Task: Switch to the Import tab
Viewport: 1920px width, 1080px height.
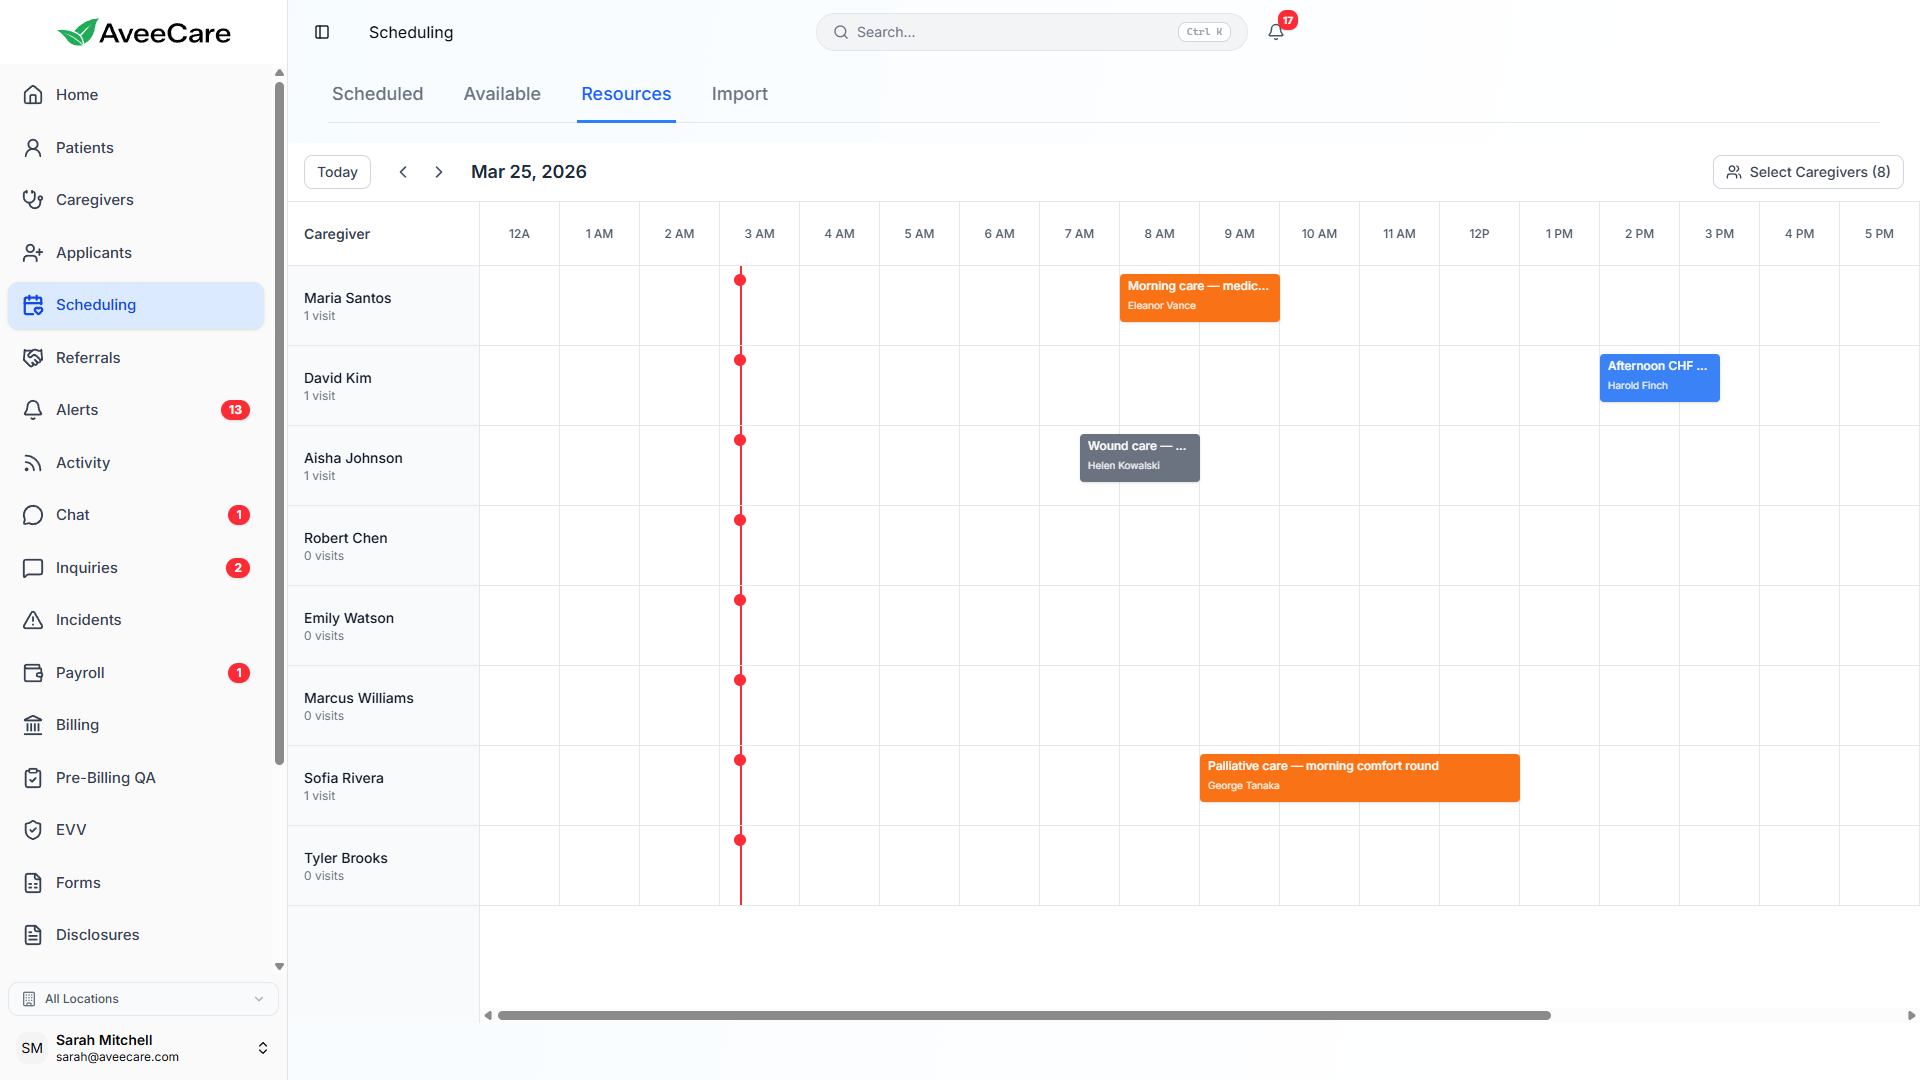Action: point(739,93)
